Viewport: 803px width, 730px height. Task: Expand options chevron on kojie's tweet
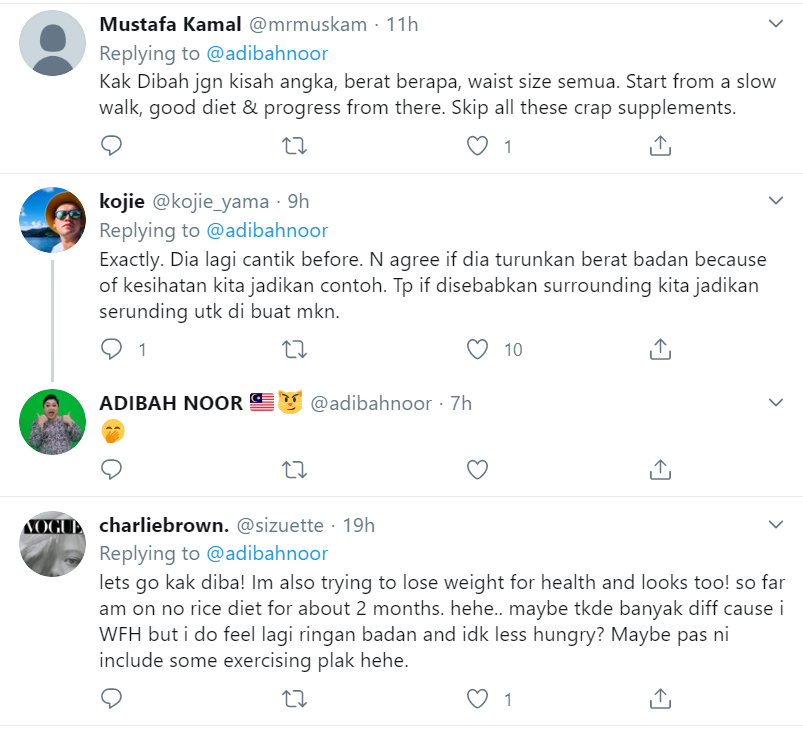point(775,200)
